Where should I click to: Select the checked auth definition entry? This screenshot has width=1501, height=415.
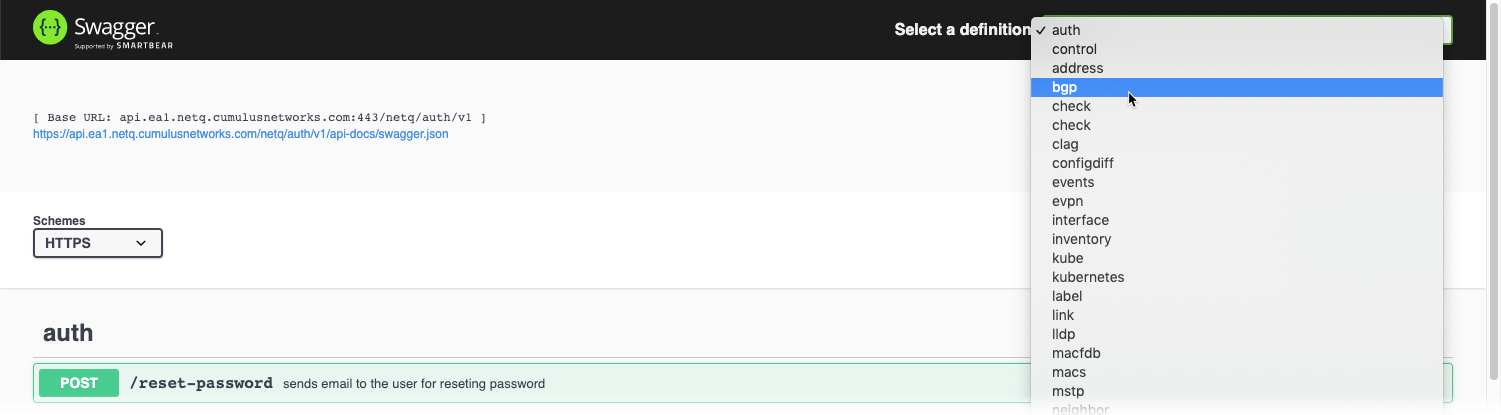(x=1066, y=31)
